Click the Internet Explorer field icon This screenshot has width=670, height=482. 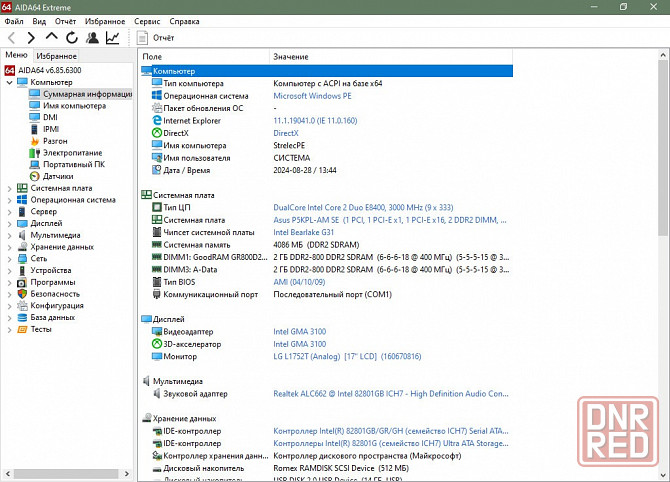point(157,120)
